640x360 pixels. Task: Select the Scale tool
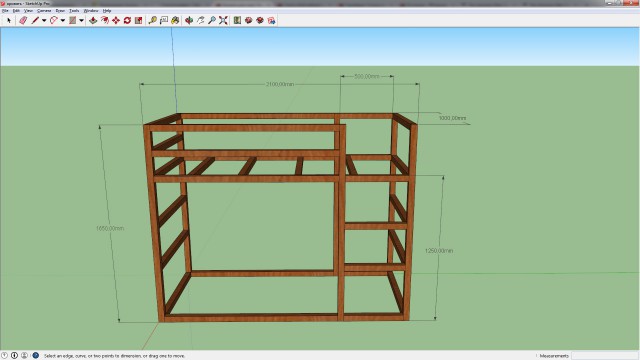coord(139,20)
